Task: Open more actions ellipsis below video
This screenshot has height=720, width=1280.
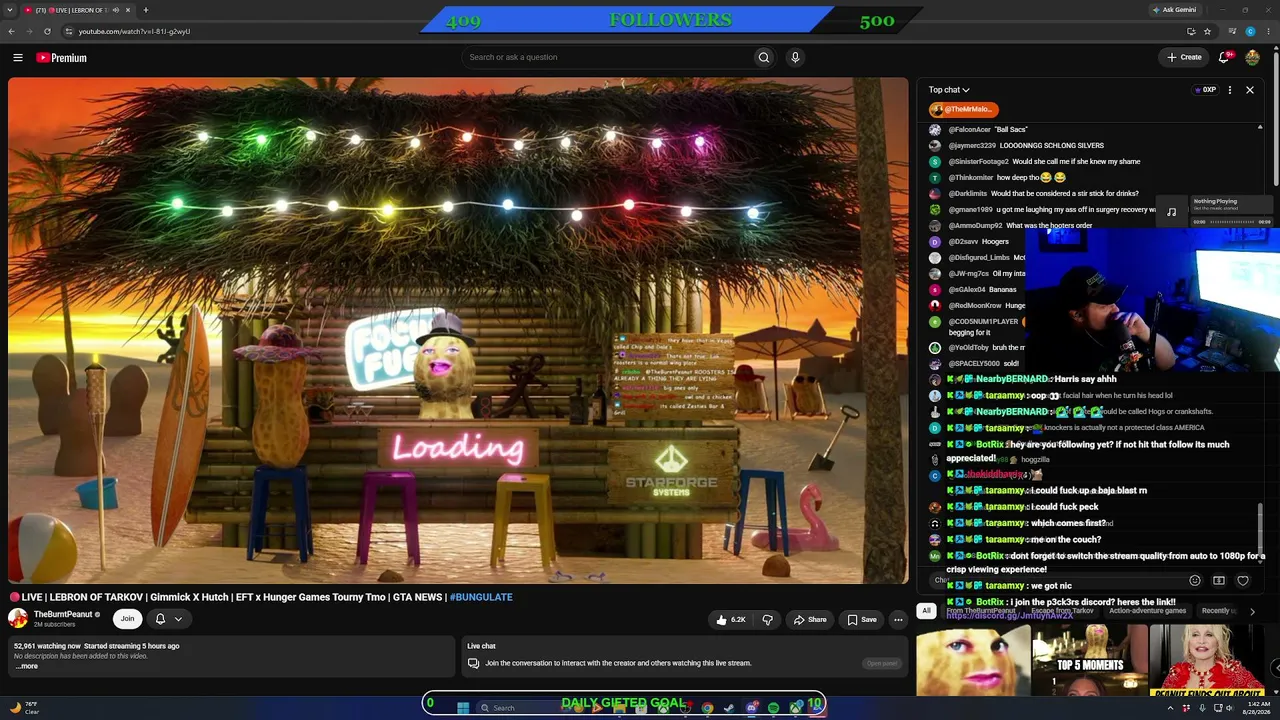Action: [x=898, y=620]
